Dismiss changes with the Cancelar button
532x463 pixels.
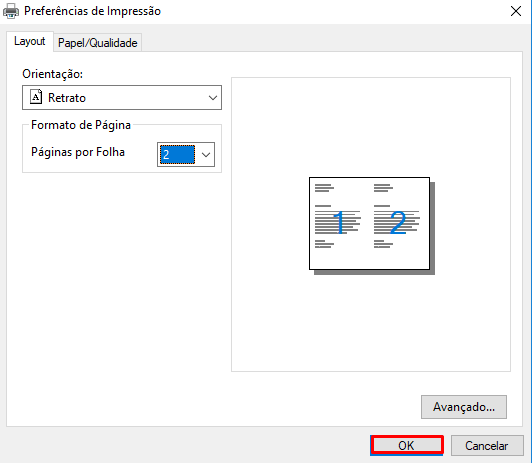(487, 445)
